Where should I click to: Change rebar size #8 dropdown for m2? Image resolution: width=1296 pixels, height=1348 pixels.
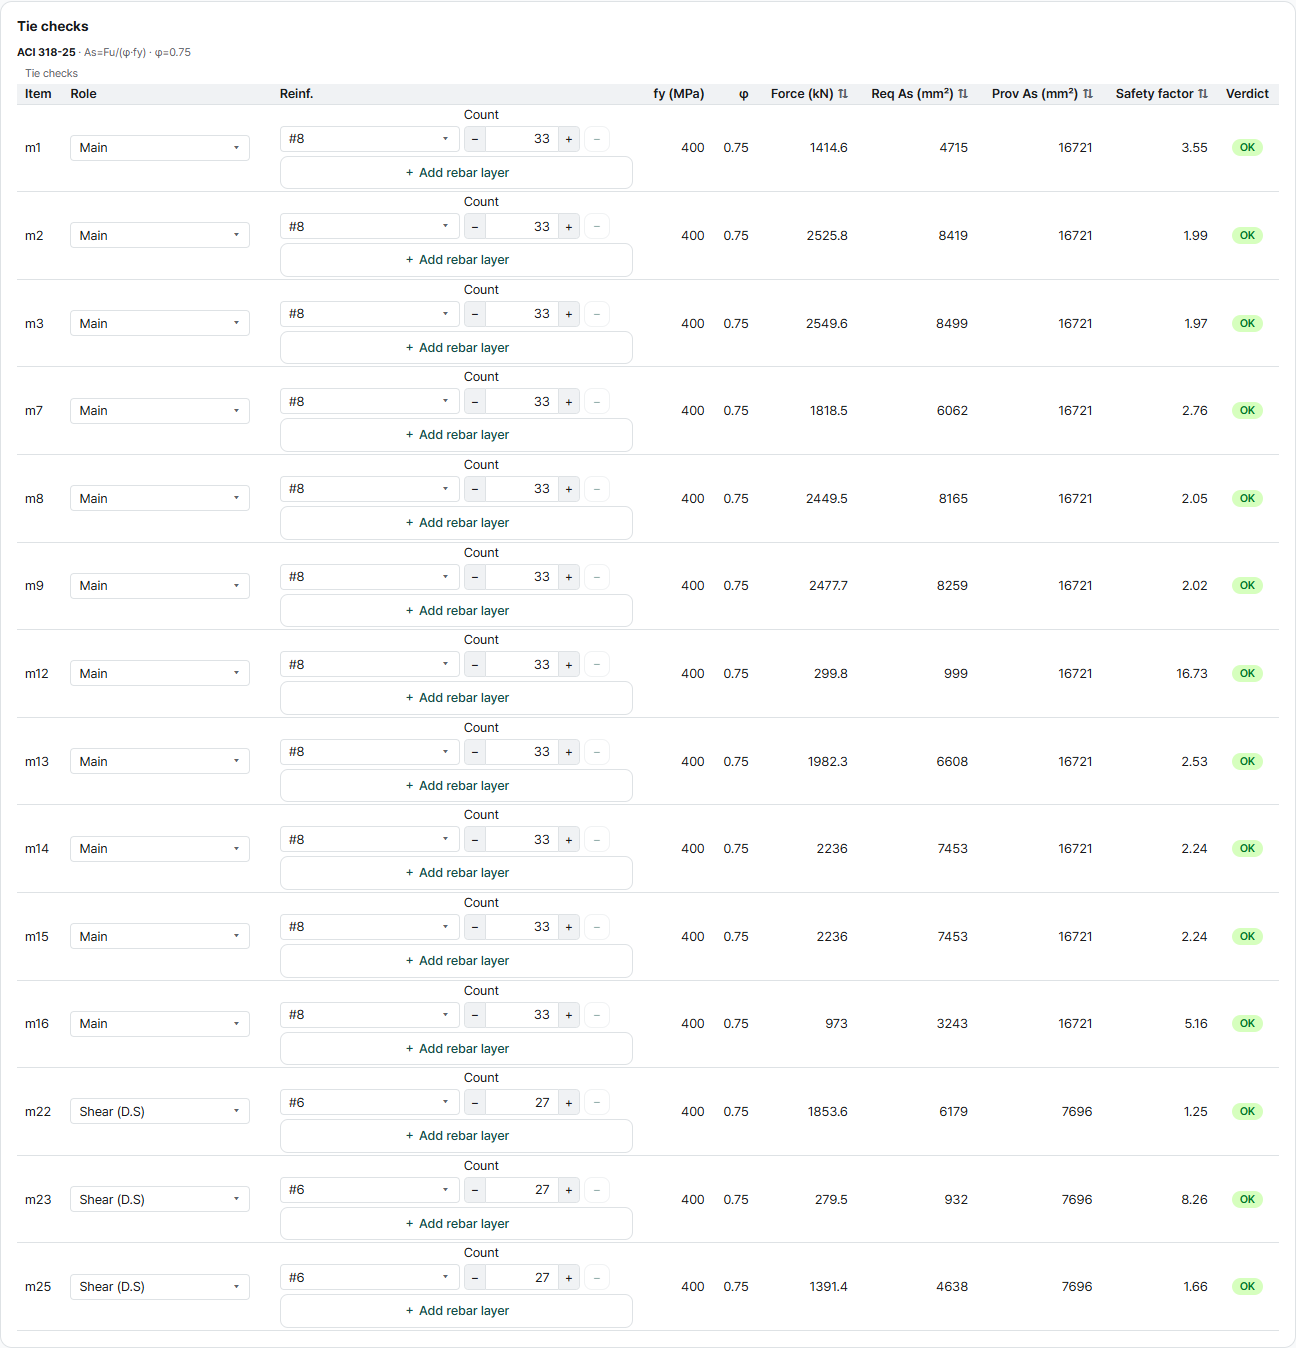pyautogui.click(x=370, y=227)
